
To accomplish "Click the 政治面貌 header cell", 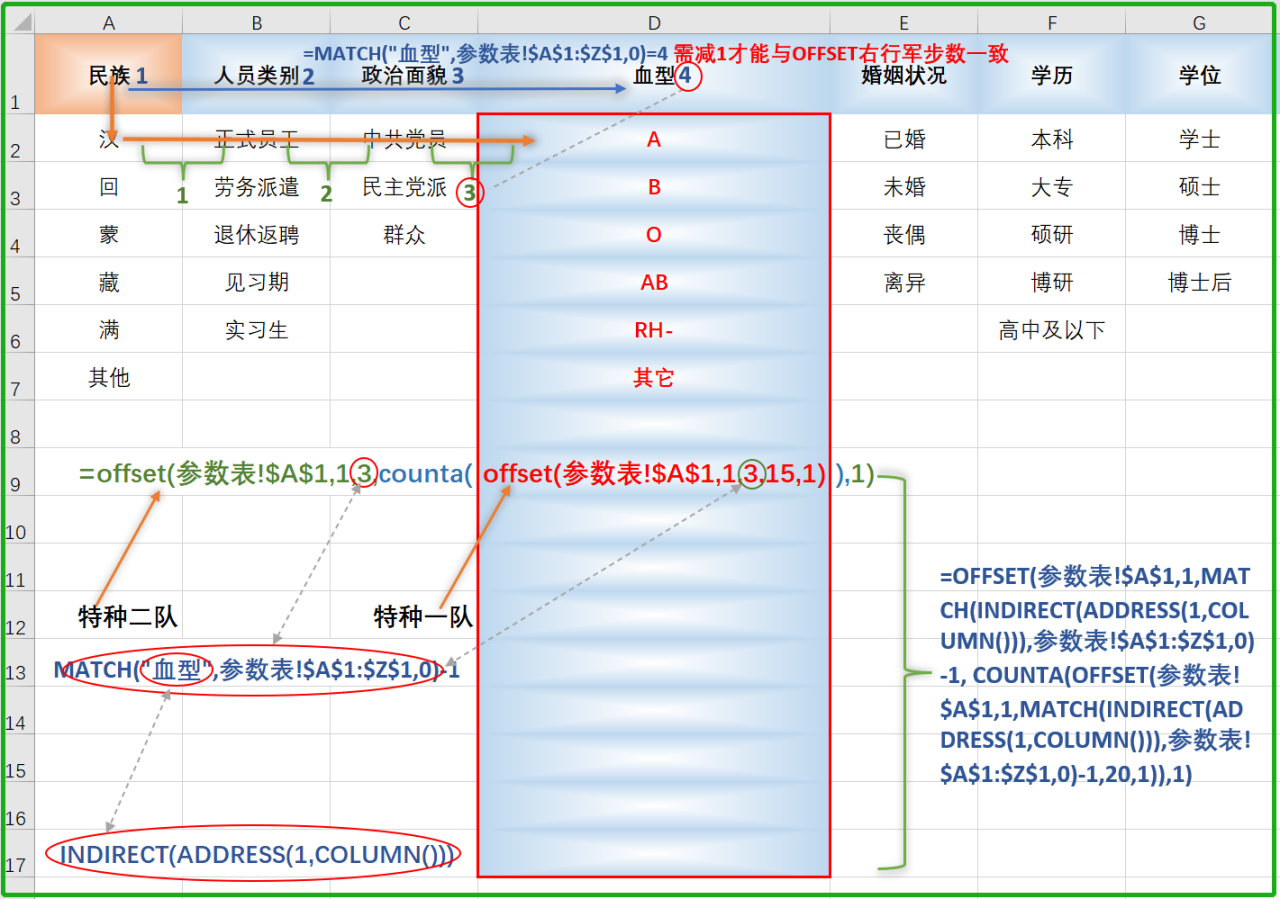I will point(404,75).
